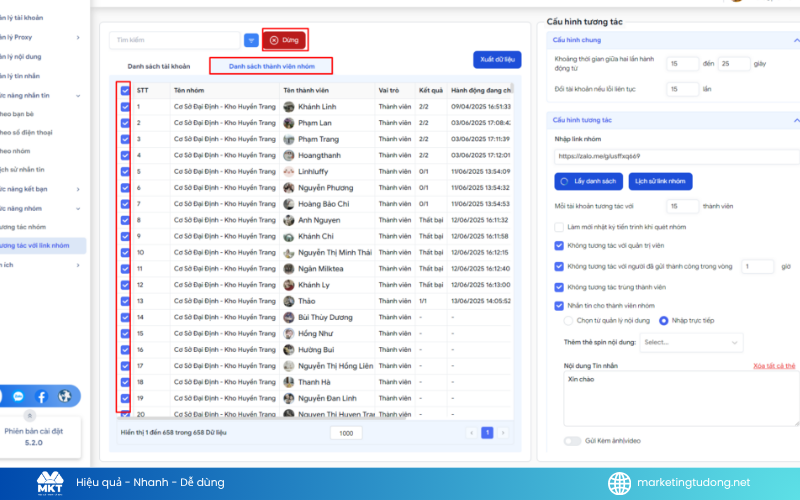The image size is (800, 500).
Task: Click the members-per-account number field
Action: pos(682,206)
